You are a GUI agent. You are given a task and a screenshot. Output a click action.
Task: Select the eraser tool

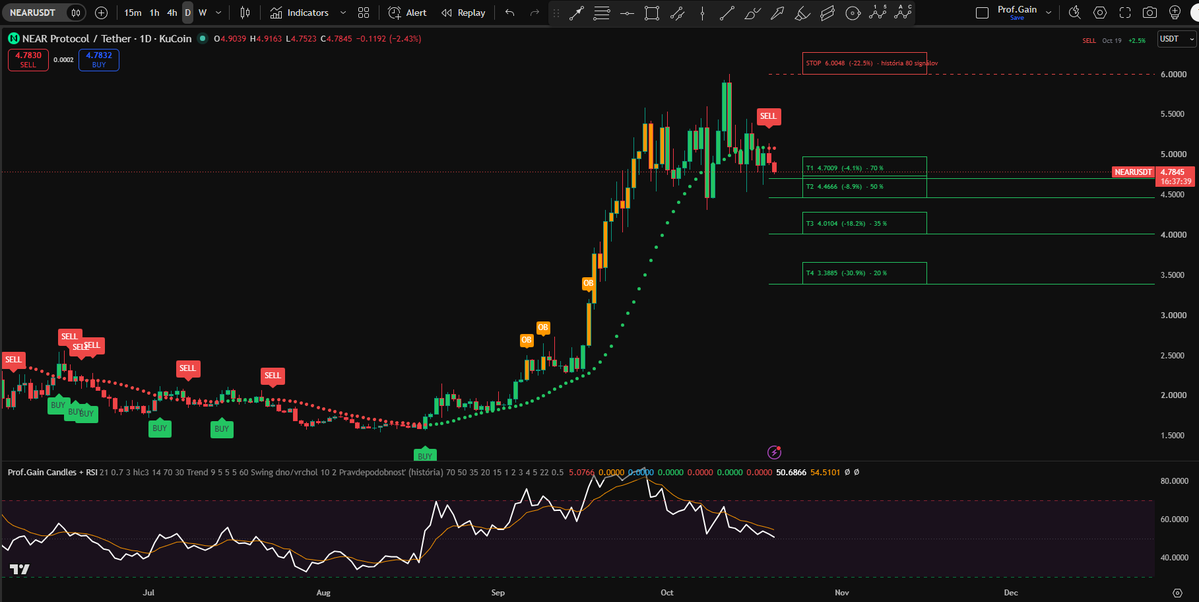coord(827,13)
